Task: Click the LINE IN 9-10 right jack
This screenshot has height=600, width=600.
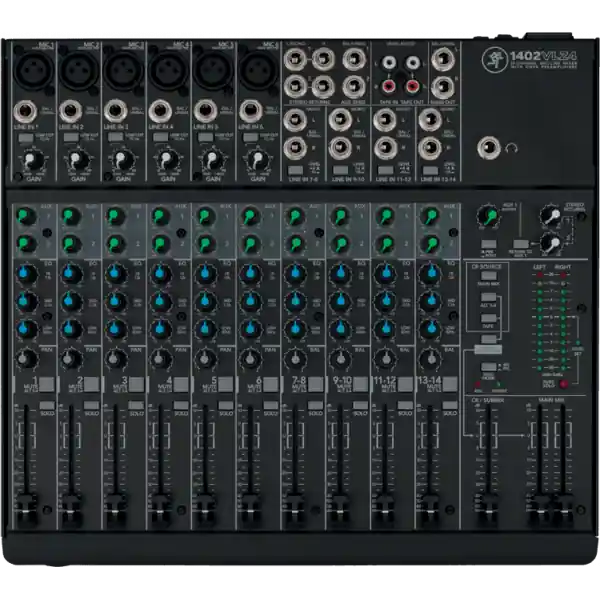Action: [x=340, y=148]
